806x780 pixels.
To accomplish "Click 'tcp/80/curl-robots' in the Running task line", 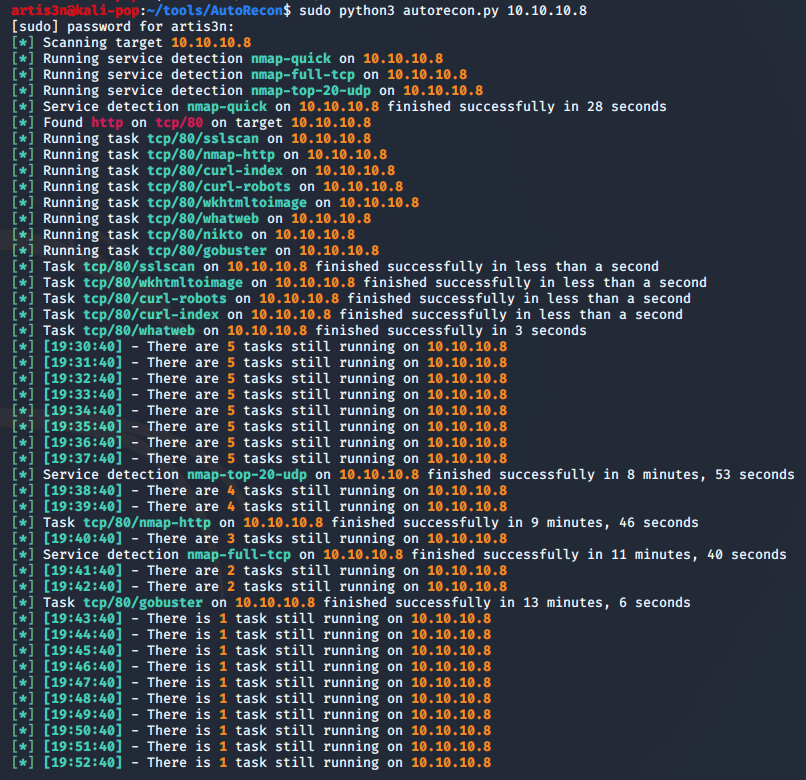I will [x=219, y=186].
